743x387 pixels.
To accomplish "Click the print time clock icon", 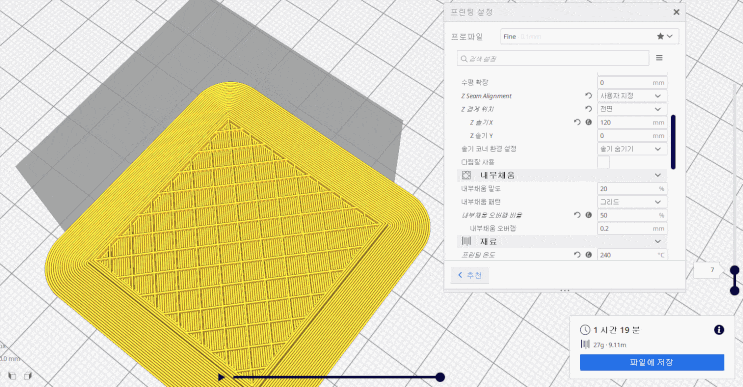I will click(585, 330).
